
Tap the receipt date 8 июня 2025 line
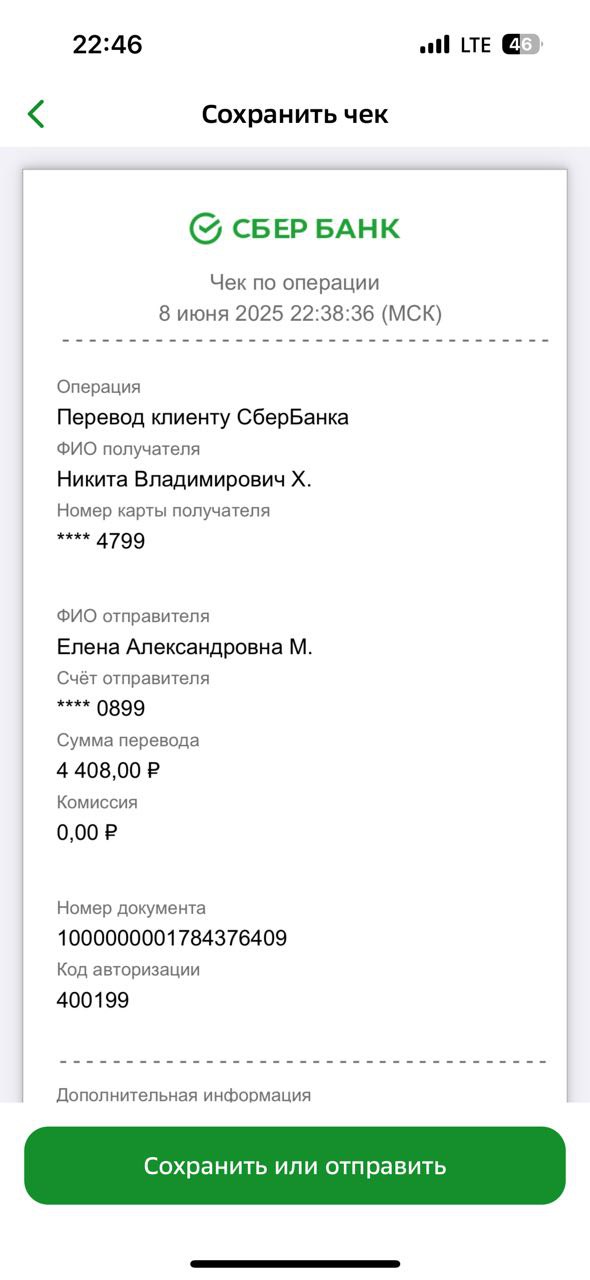(300, 313)
